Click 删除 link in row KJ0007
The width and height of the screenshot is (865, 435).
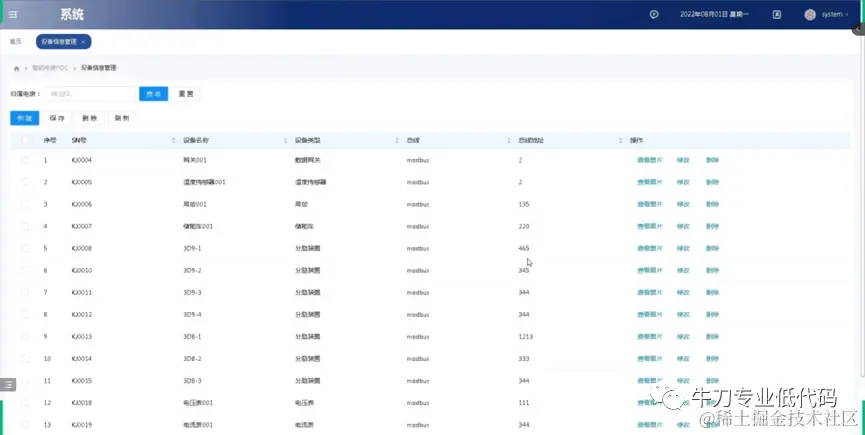712,226
